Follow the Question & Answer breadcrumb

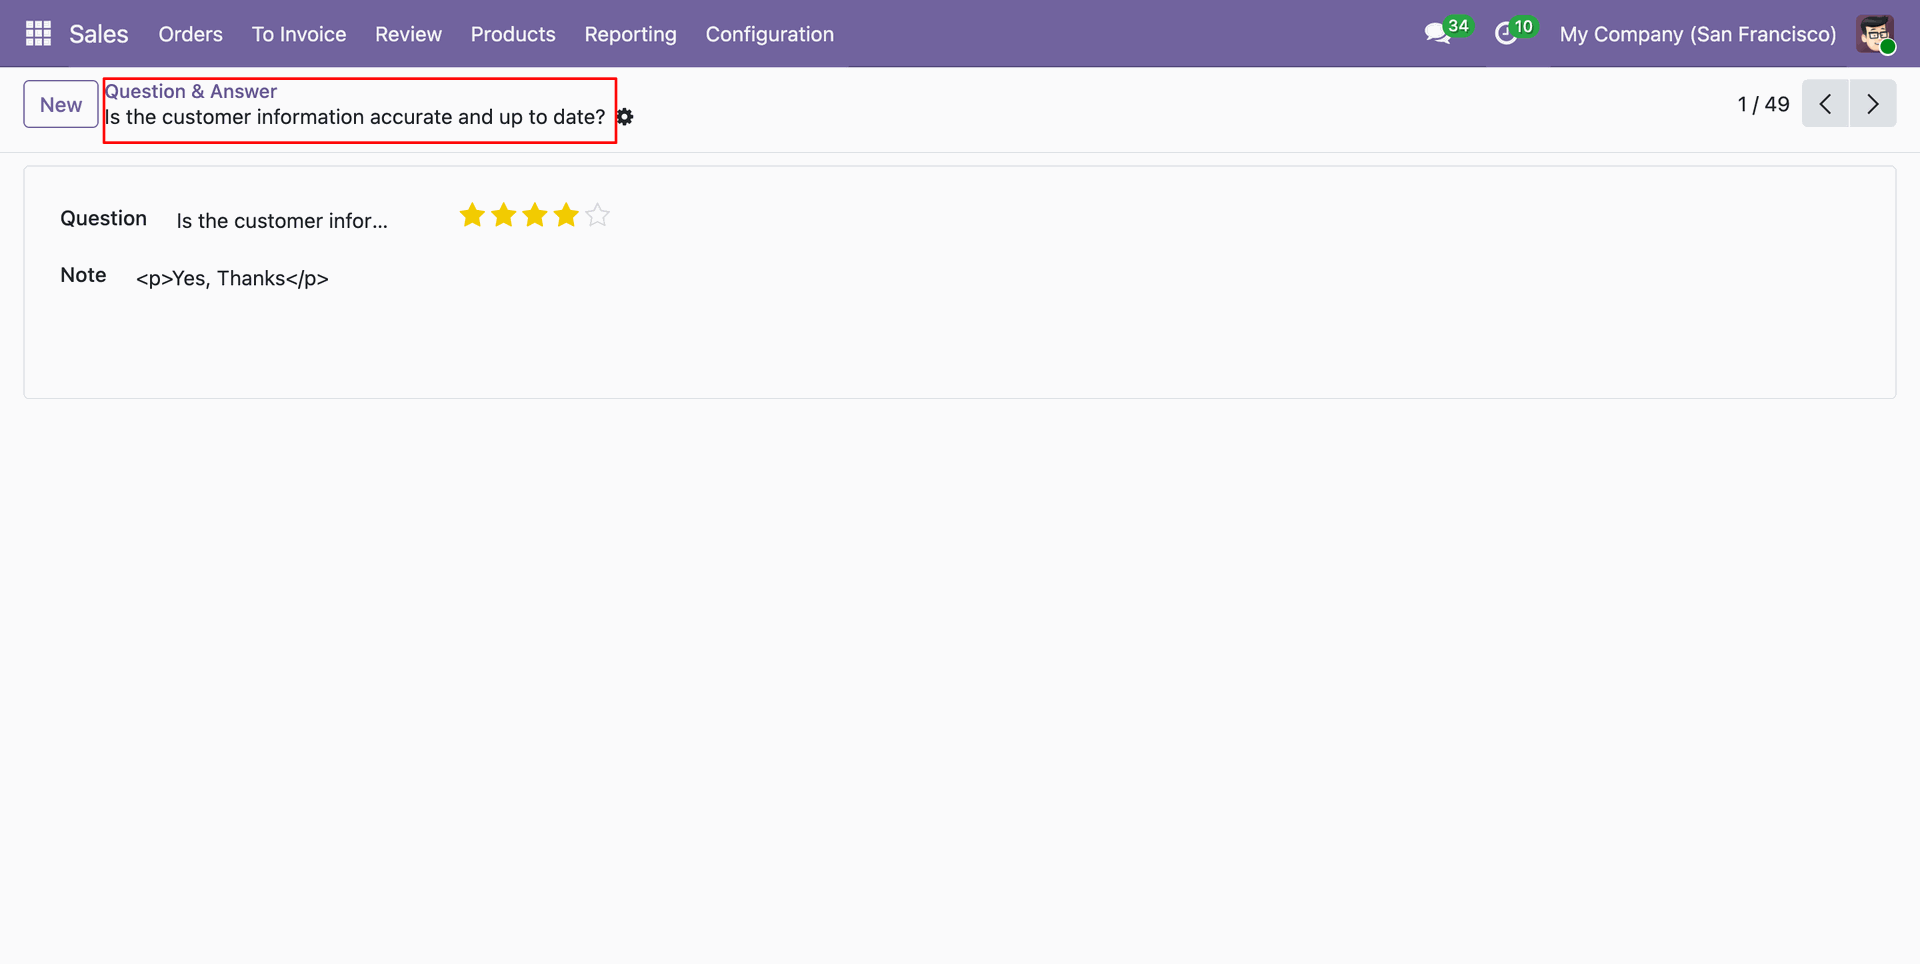(x=191, y=91)
